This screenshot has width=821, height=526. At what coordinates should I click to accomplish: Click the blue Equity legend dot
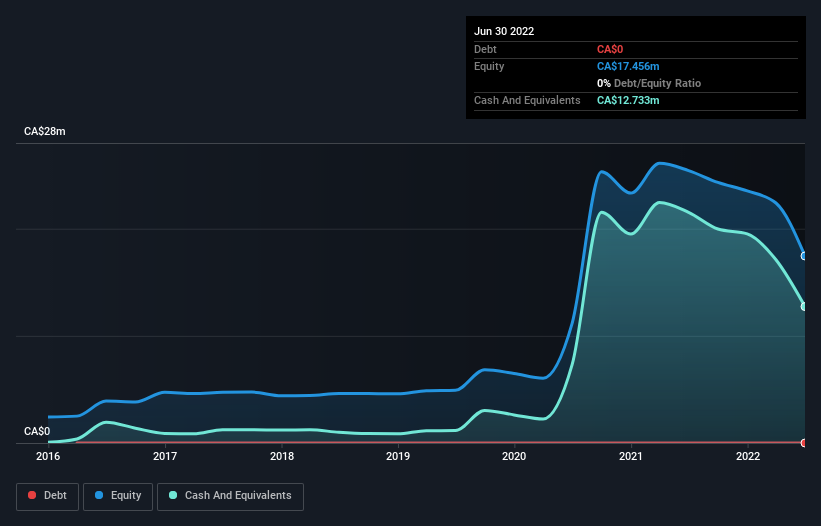click(x=99, y=495)
